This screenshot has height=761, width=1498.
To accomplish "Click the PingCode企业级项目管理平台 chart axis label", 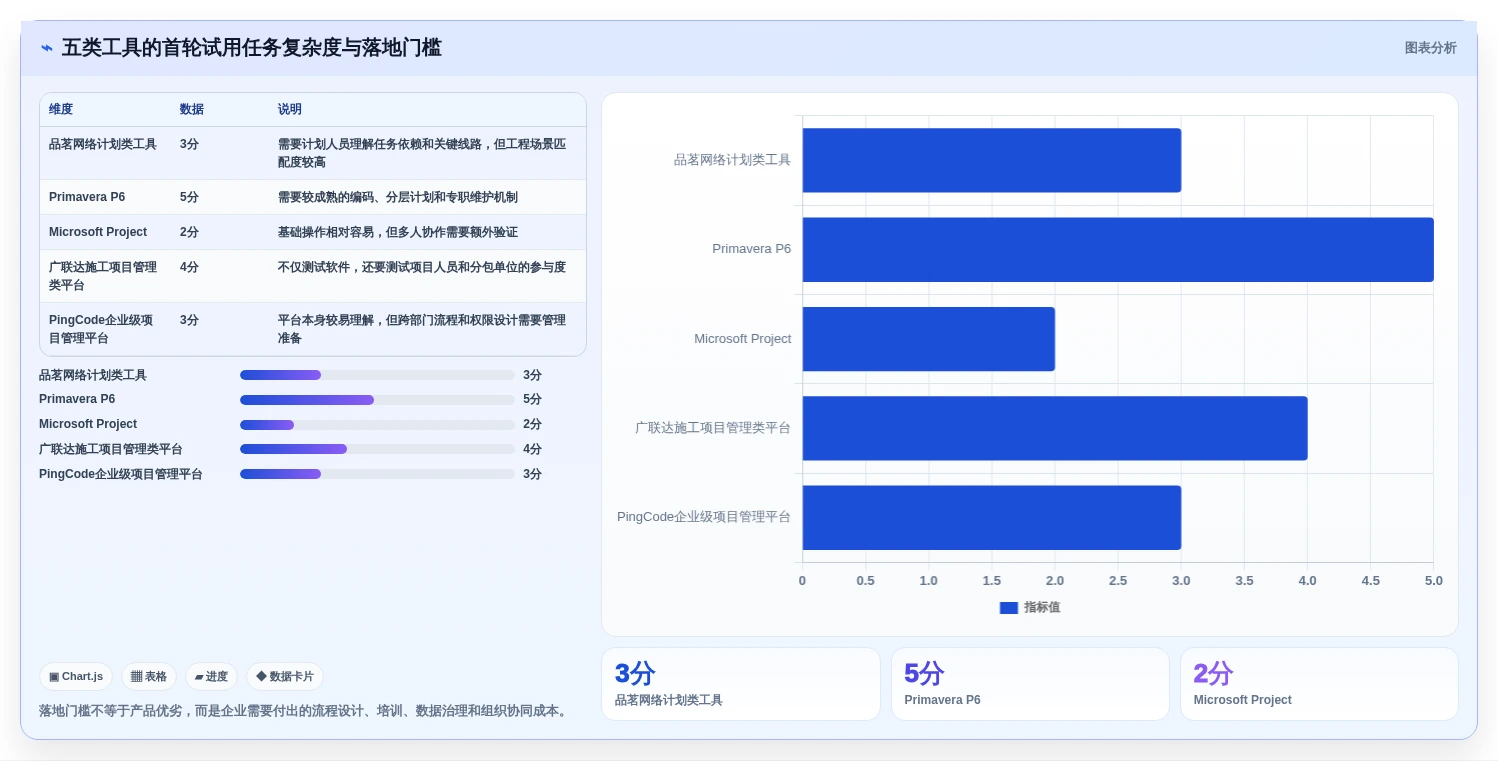I will [x=704, y=517].
